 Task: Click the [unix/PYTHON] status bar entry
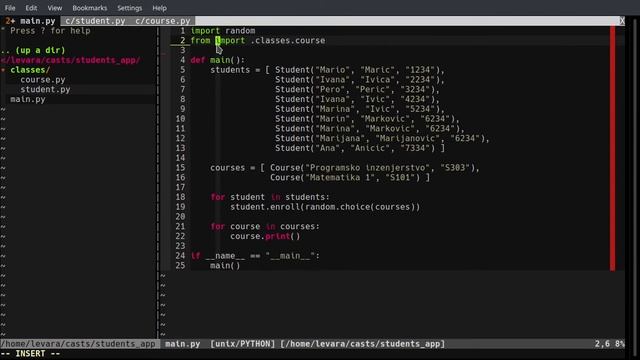243,344
